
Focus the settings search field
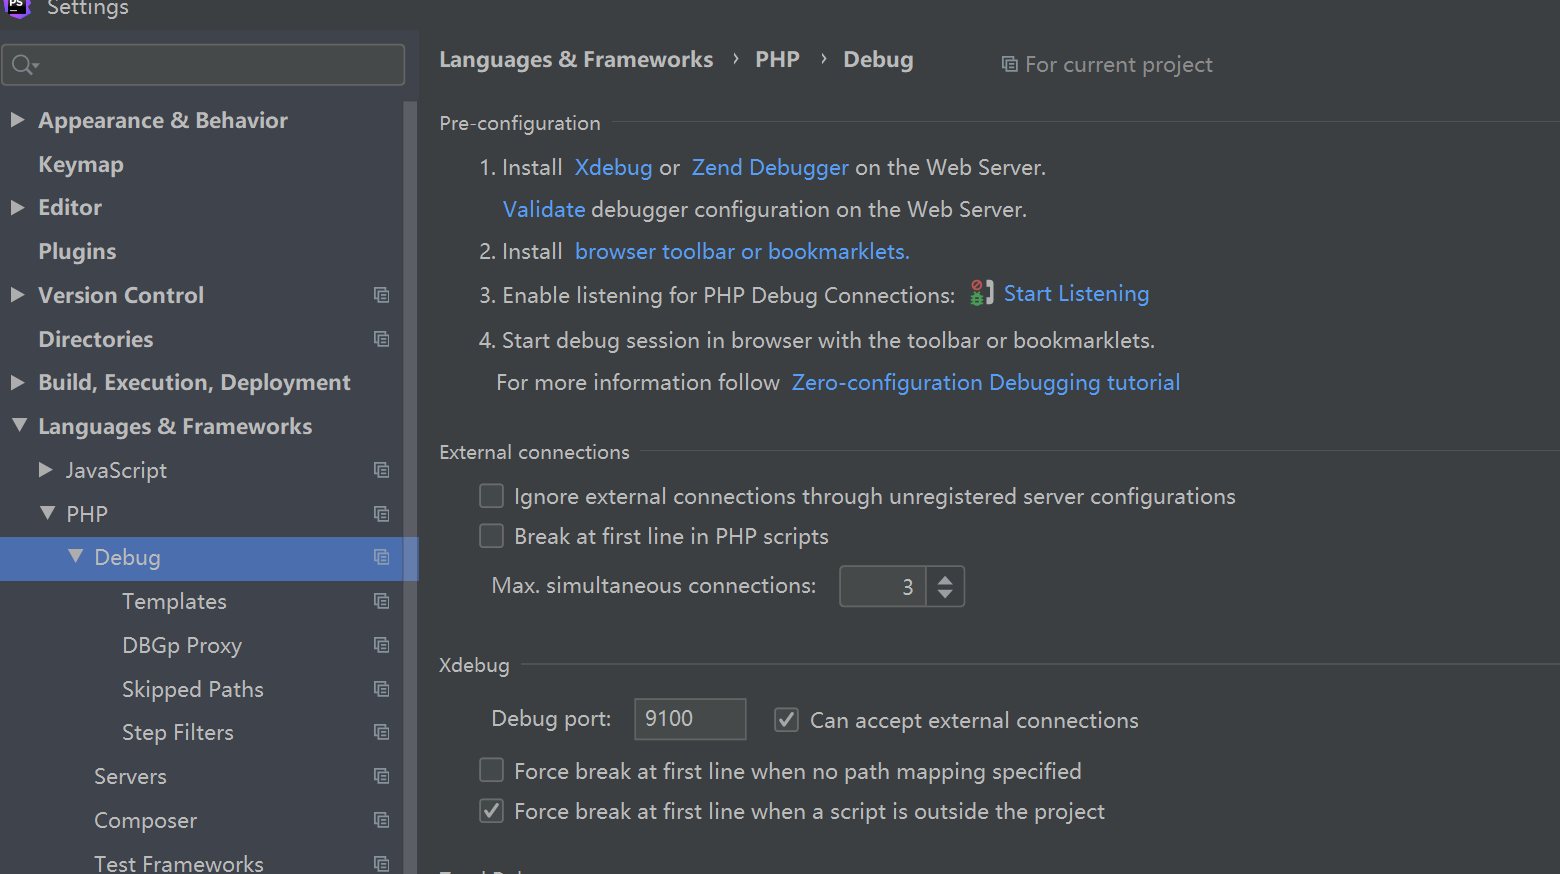(x=203, y=65)
